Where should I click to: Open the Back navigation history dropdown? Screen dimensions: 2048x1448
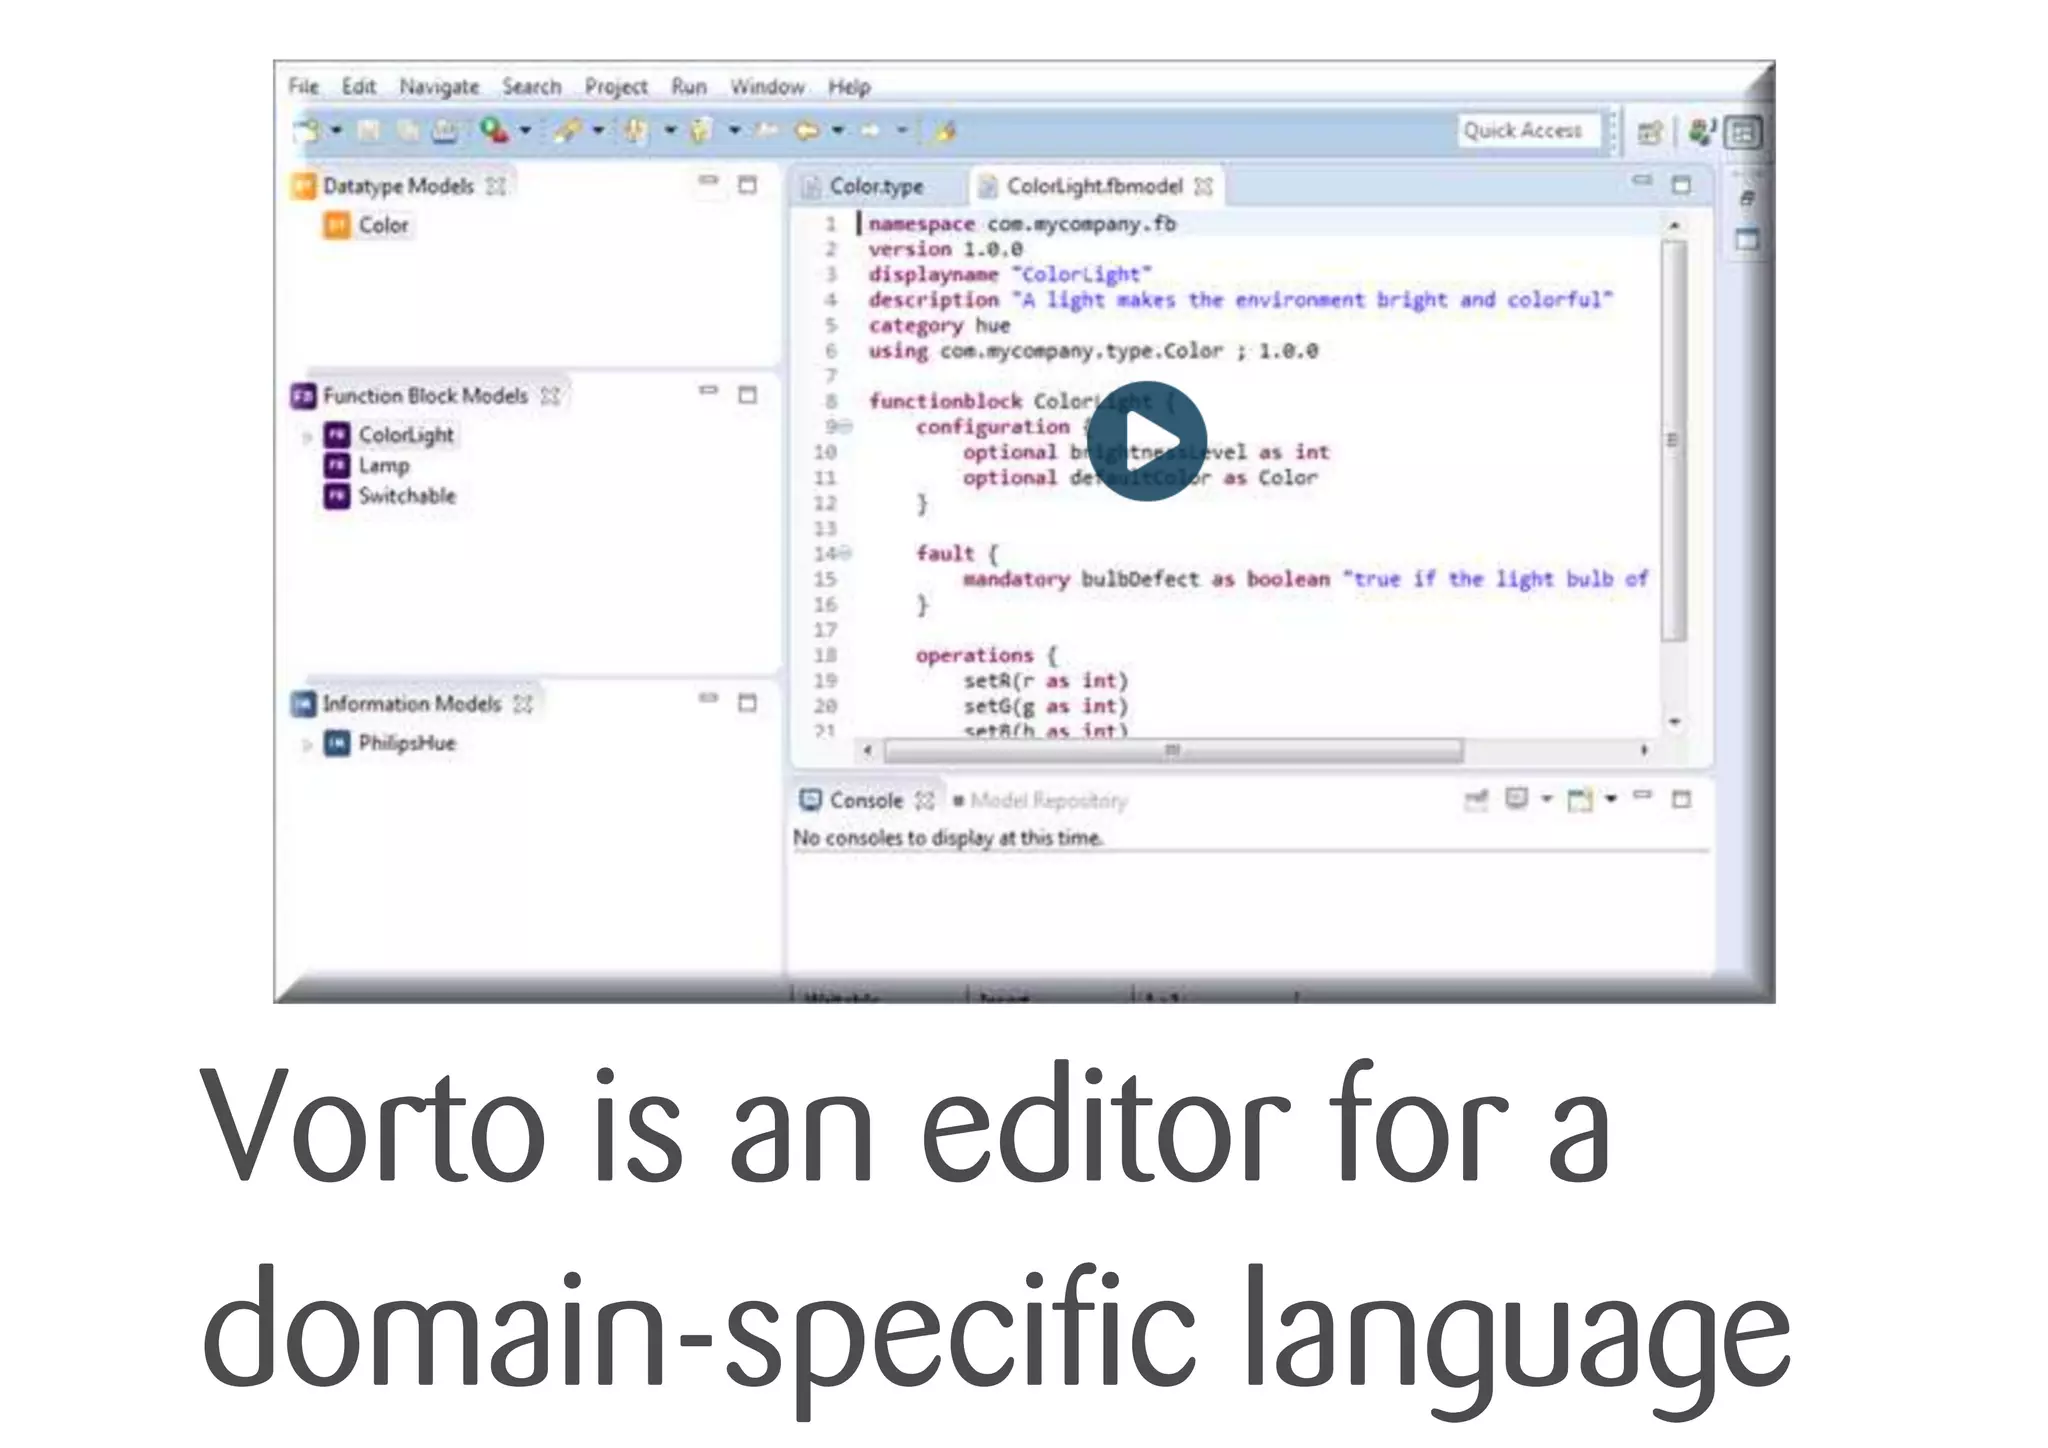838,131
